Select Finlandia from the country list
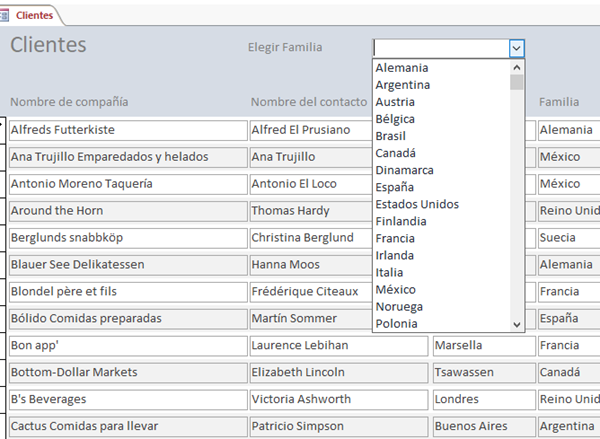This screenshot has height=439, width=600. click(401, 221)
